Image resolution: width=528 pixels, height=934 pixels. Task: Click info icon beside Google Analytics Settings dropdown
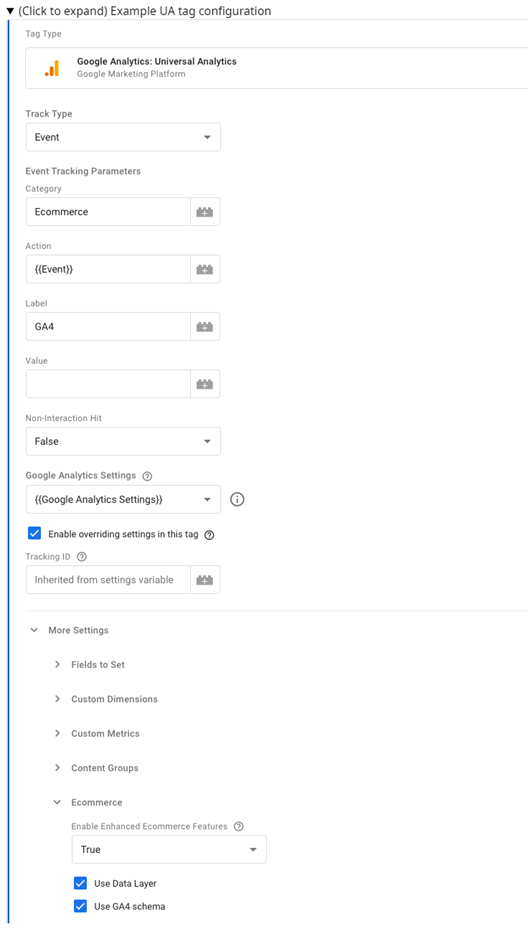coord(237,500)
